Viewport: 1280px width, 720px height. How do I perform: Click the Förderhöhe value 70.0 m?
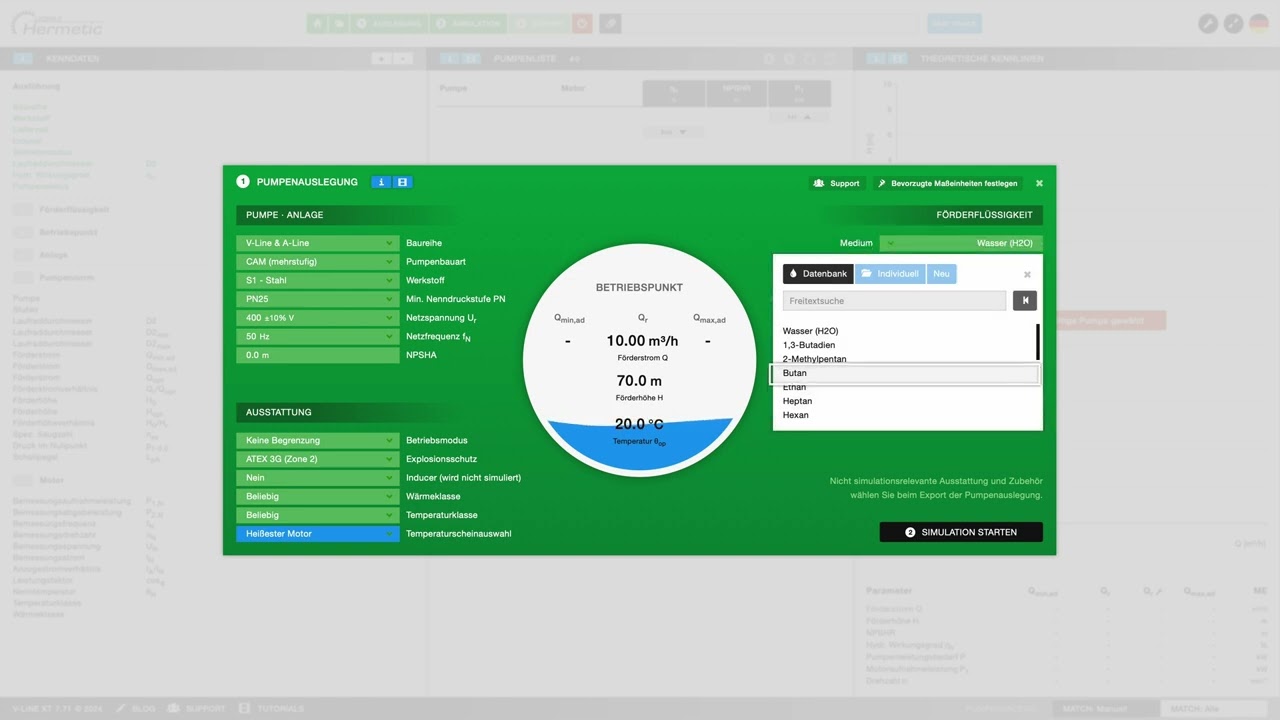[639, 381]
